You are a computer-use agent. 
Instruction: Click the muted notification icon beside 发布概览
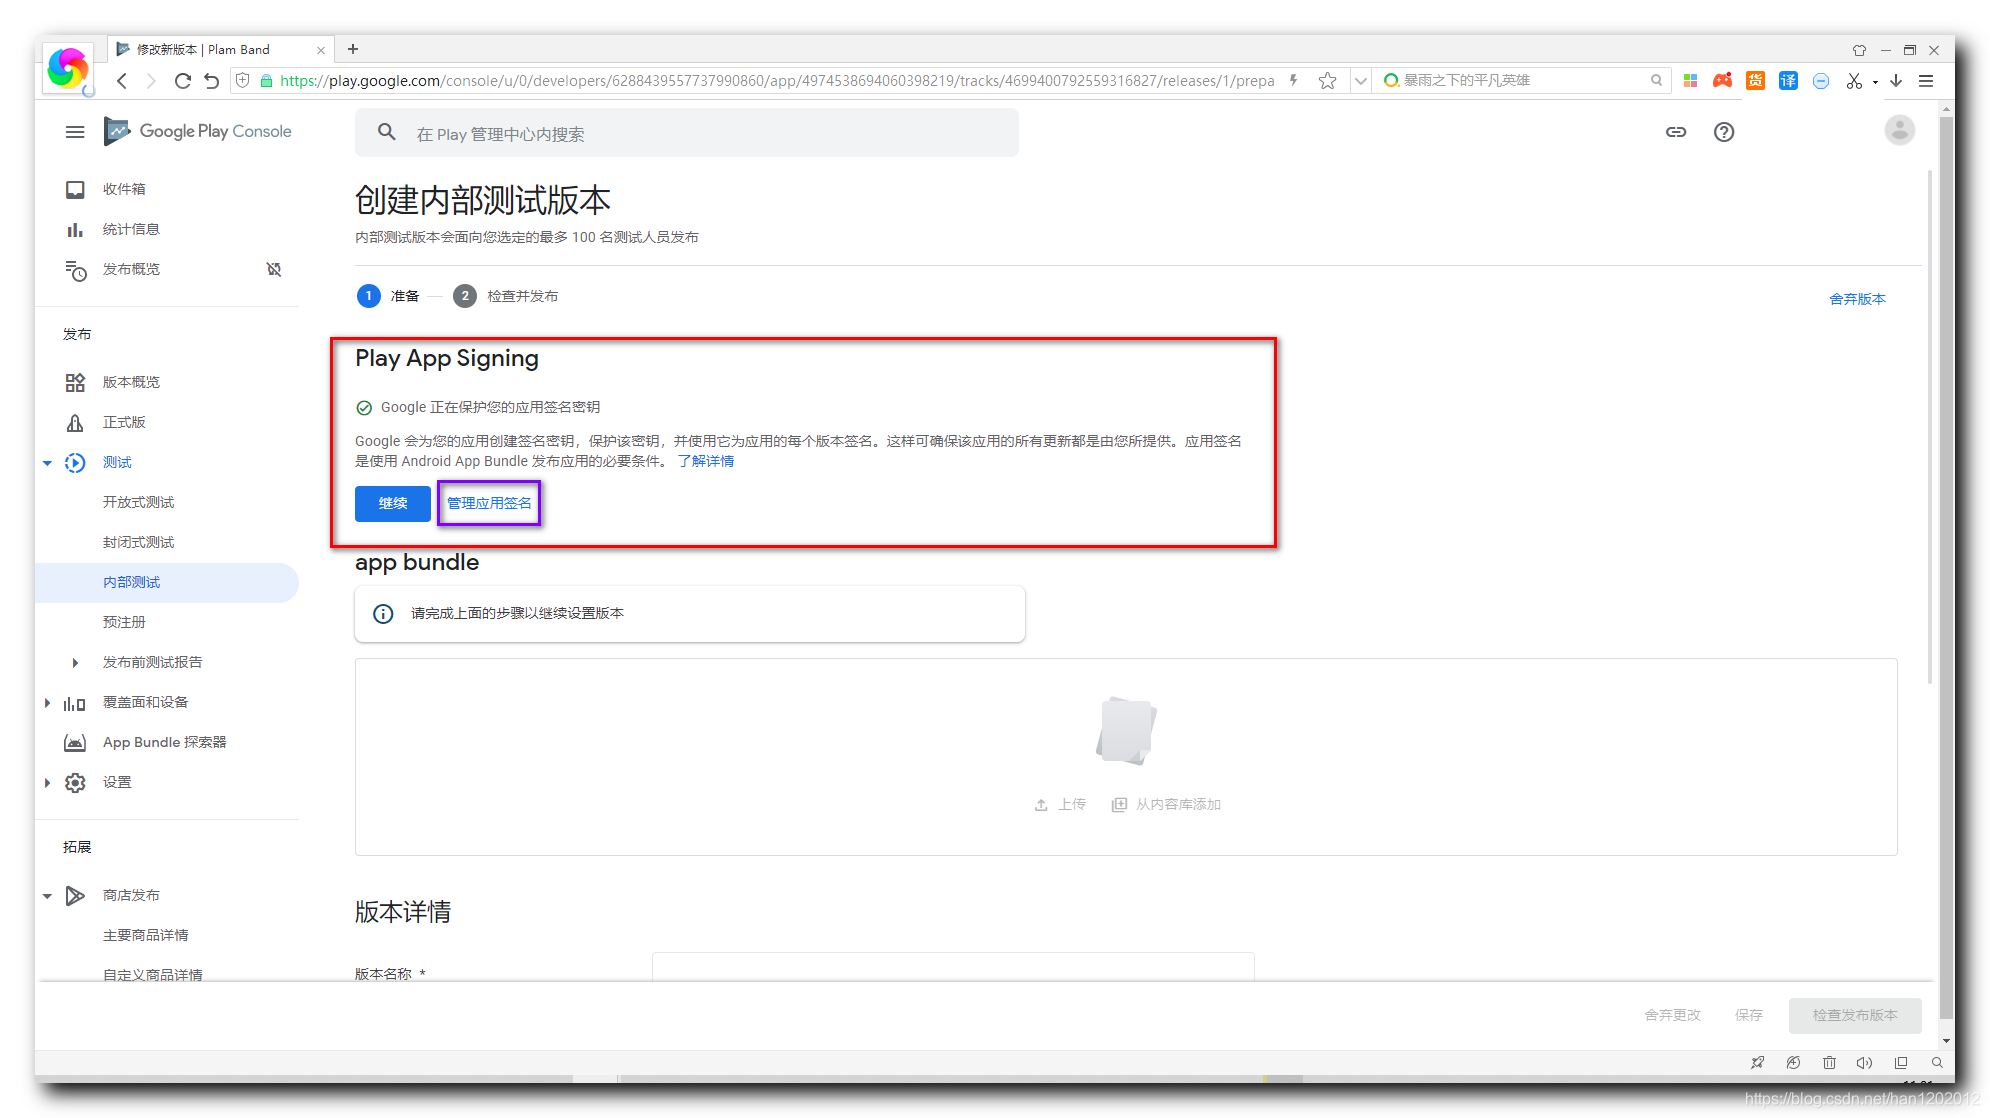click(x=274, y=269)
